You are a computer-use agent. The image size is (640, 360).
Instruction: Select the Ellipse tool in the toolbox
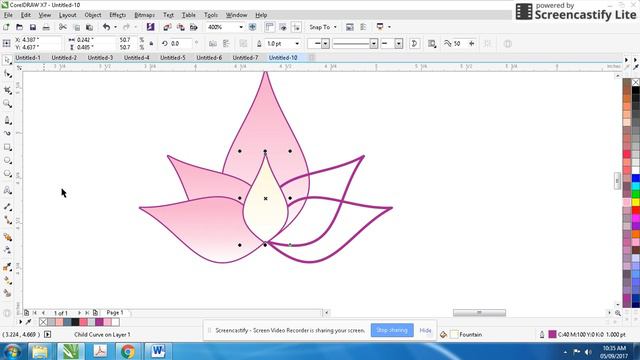(7, 160)
